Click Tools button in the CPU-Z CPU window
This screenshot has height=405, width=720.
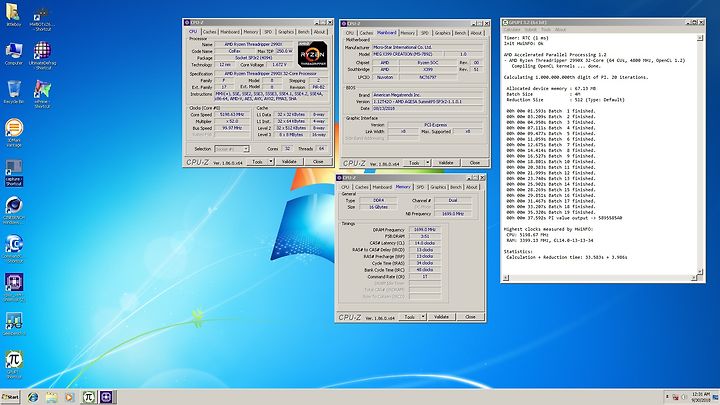point(257,162)
